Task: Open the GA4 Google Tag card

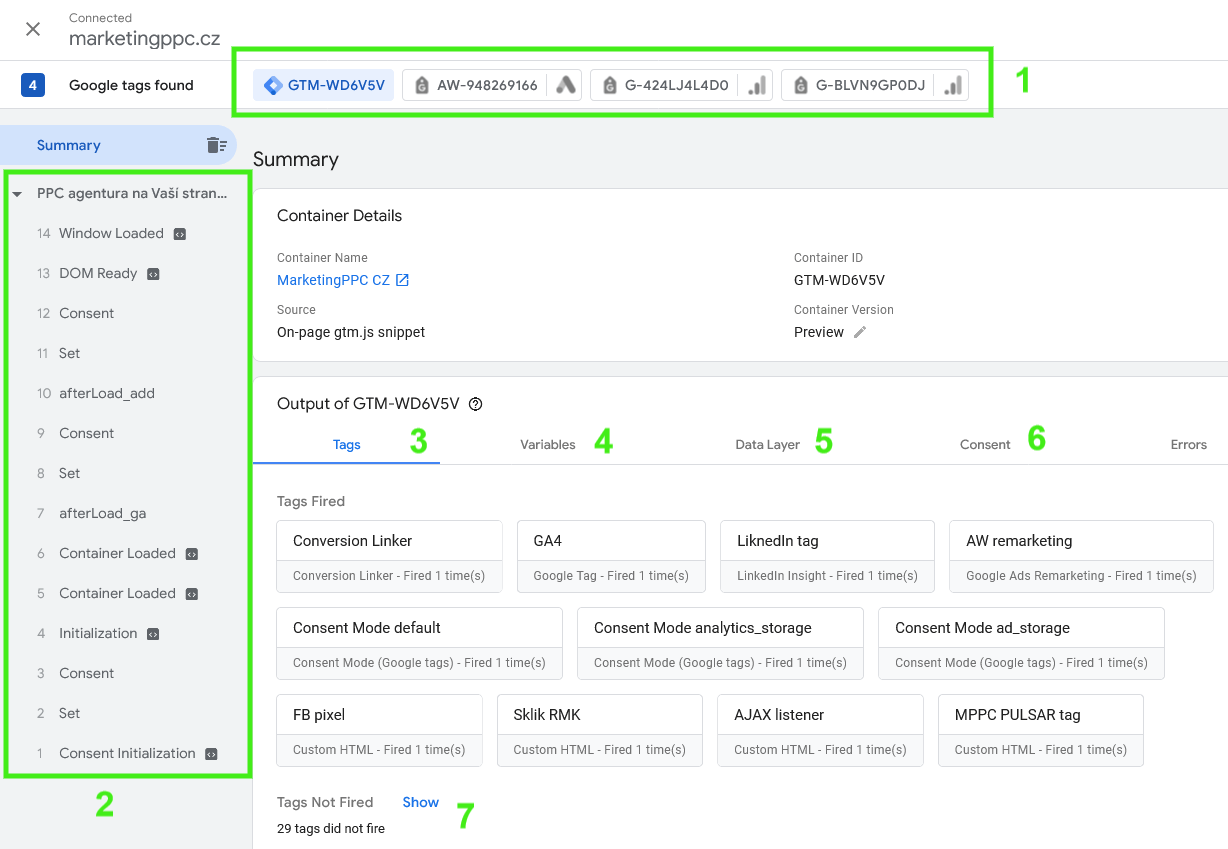Action: pyautogui.click(x=611, y=556)
